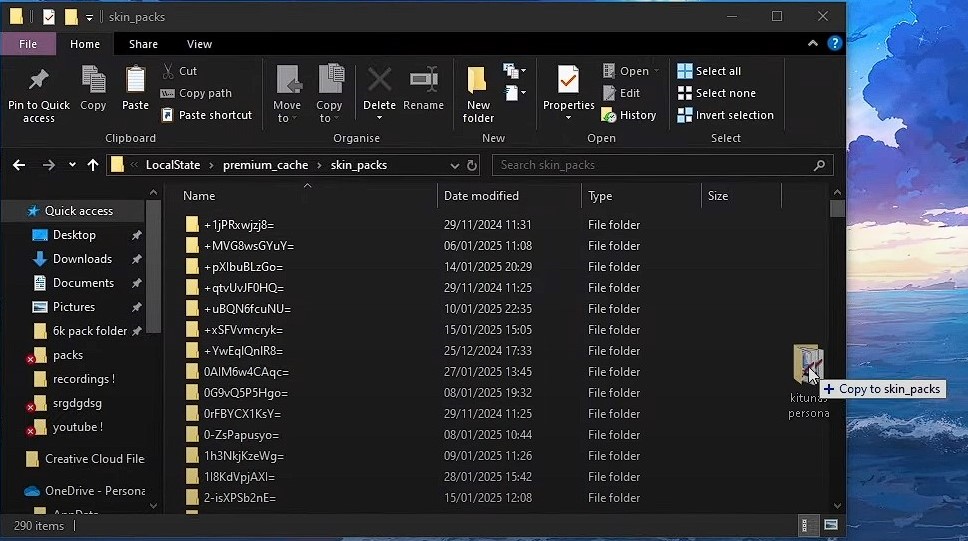968x541 pixels.
Task: Click the Properties checkmark in title bar
Action: [49, 17]
